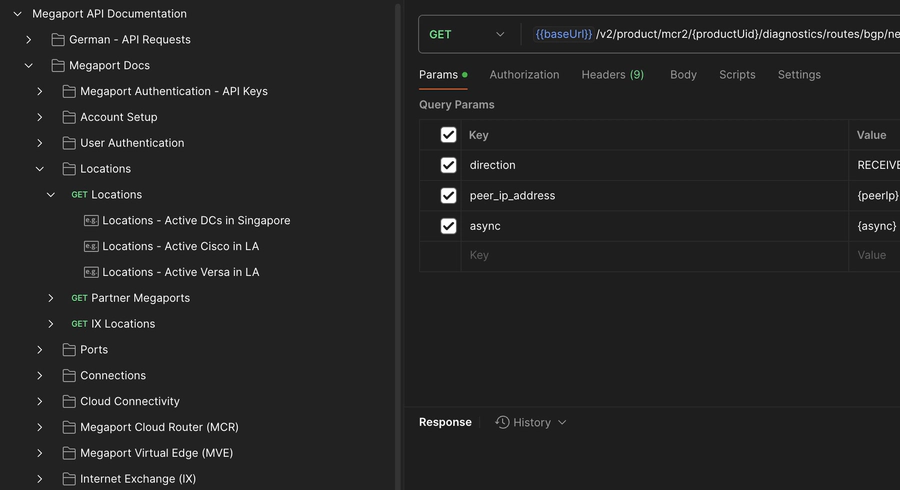Open the GET method dropdown
Screen dimensions: 900x490
[467, 34]
